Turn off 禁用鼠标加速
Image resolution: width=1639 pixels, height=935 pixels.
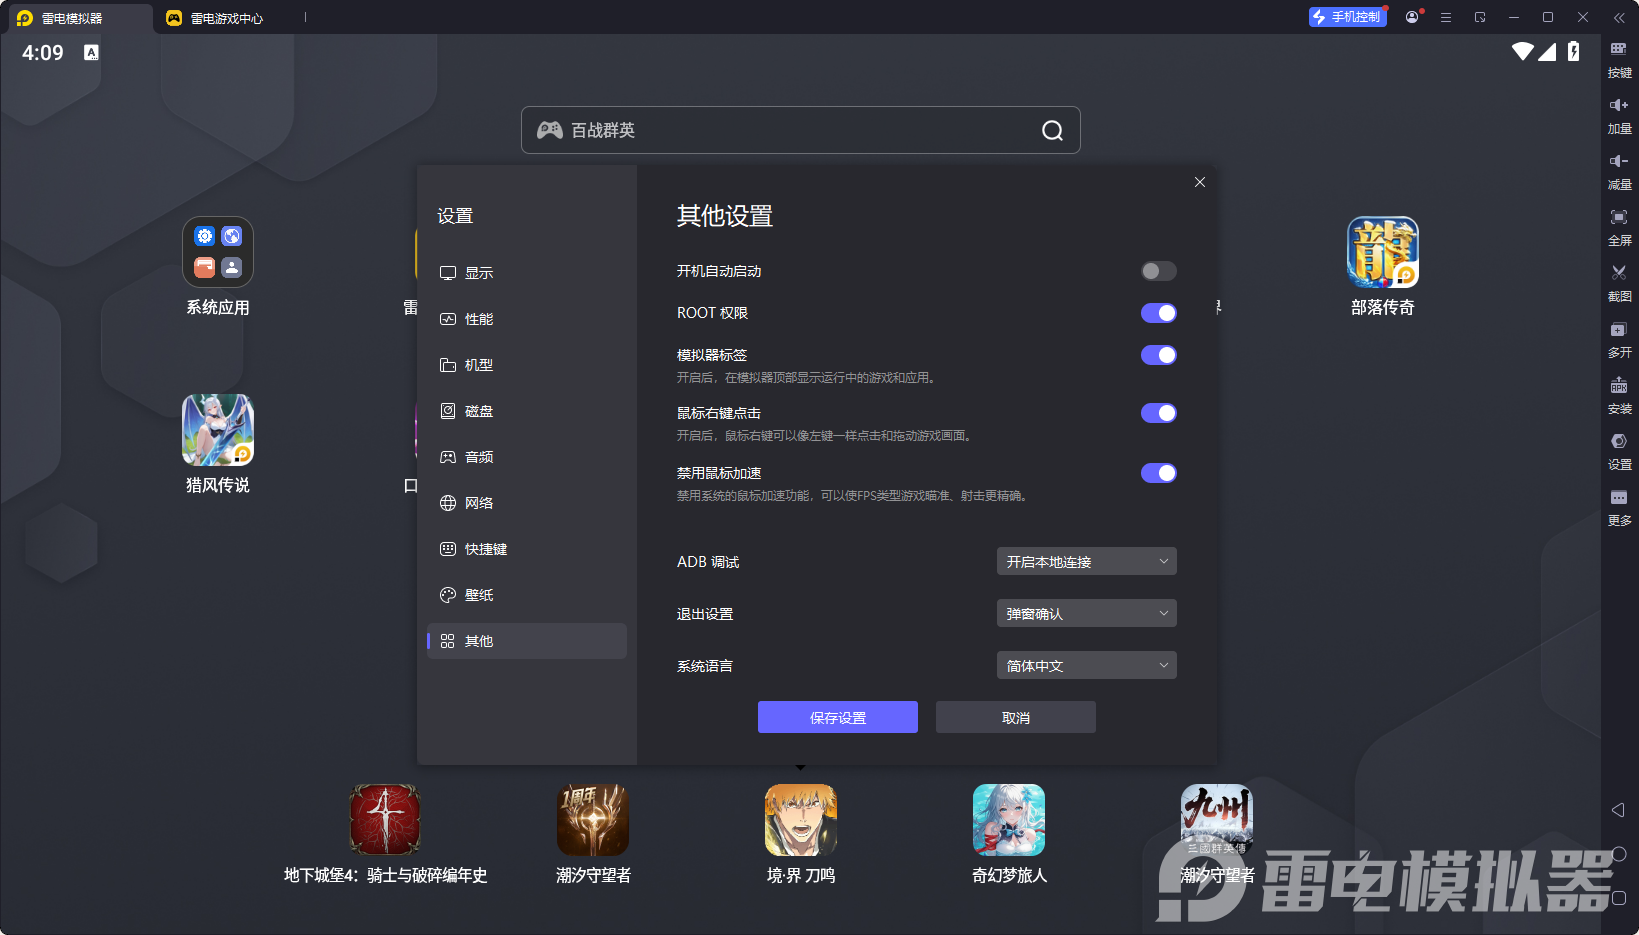[1157, 473]
